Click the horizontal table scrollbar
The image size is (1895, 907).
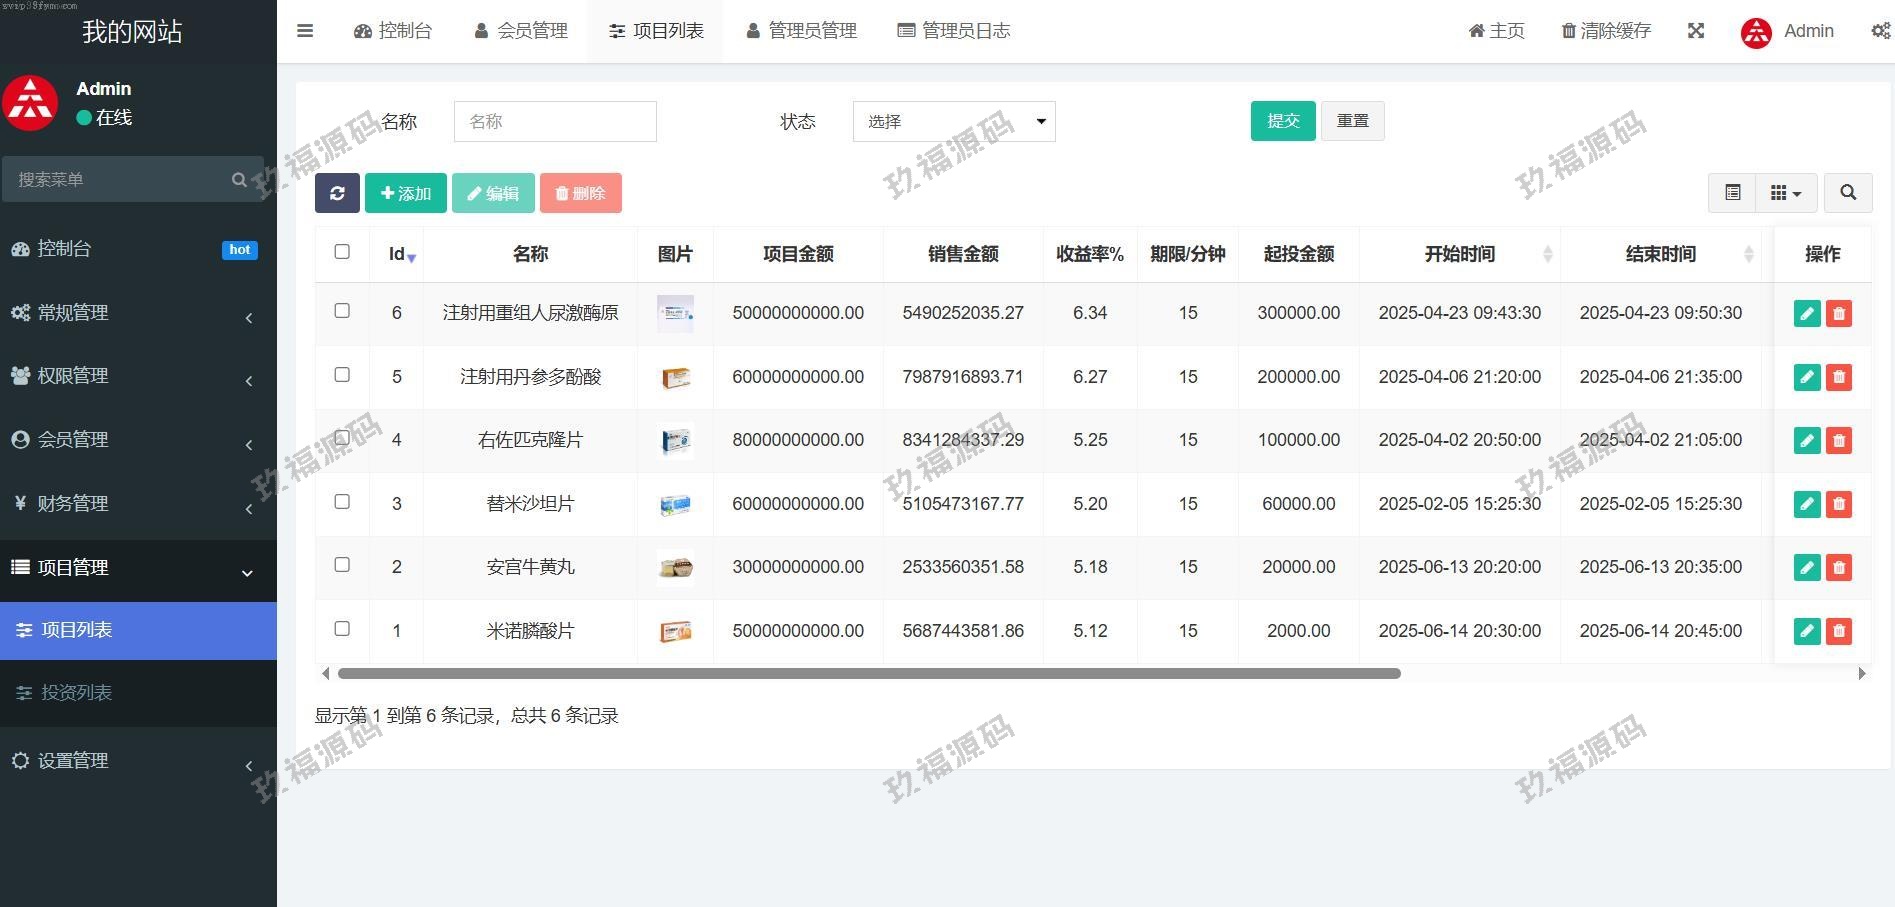pyautogui.click(x=868, y=674)
